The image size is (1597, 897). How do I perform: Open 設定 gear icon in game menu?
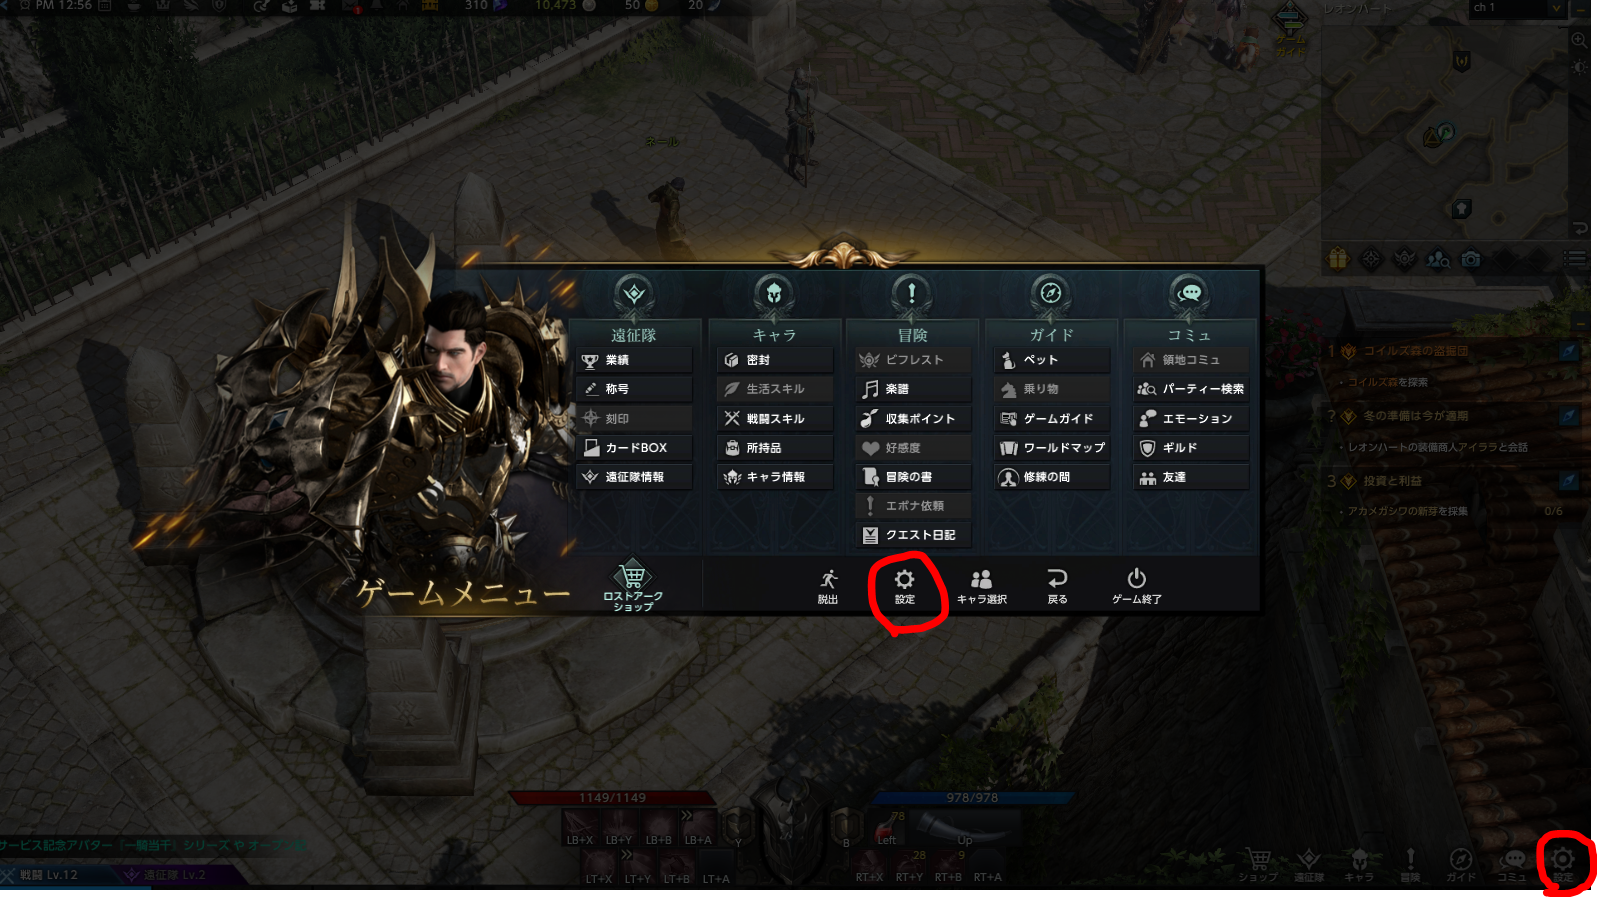[904, 586]
